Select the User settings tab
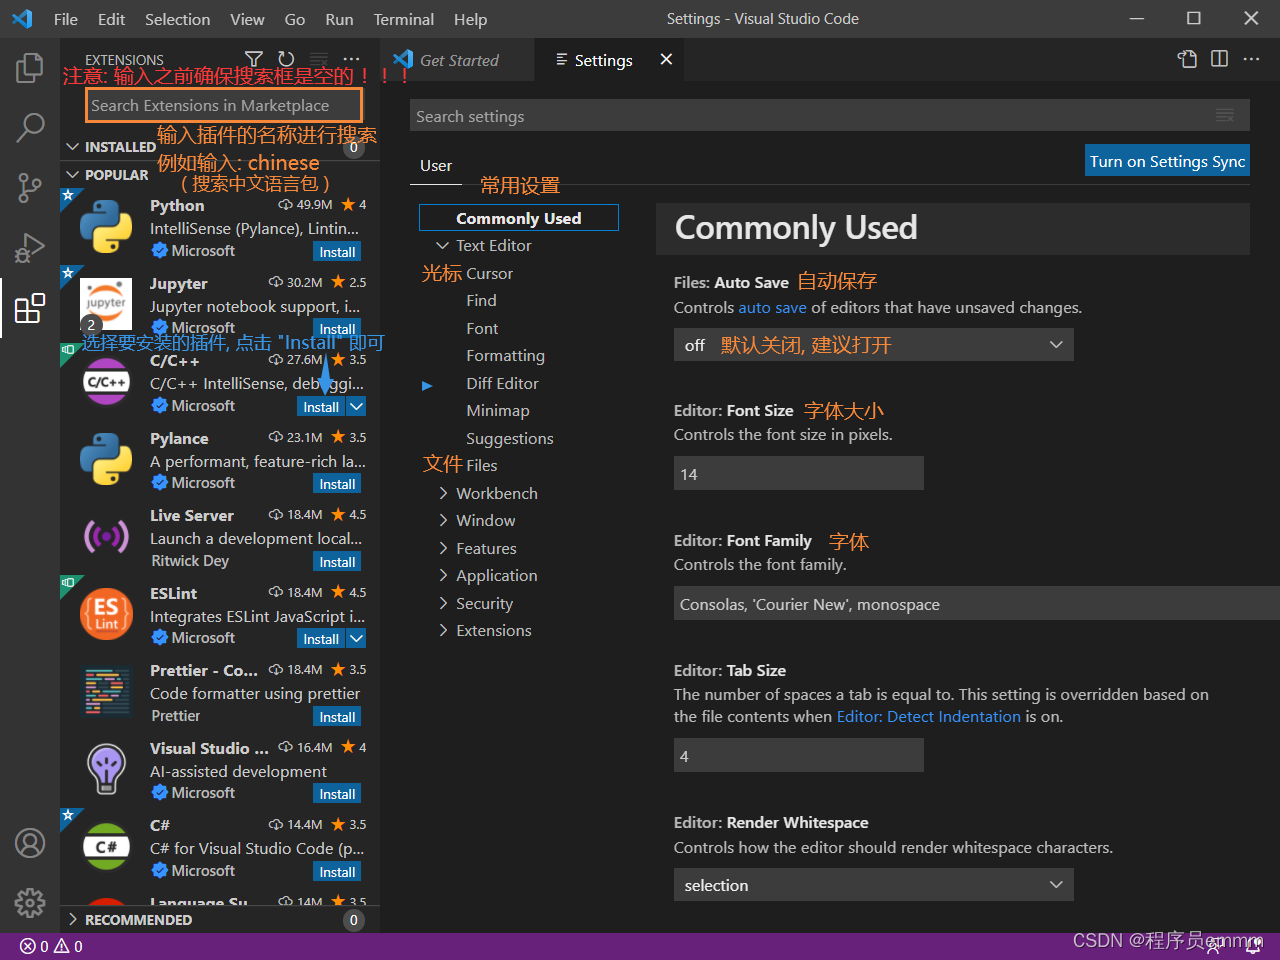 pos(436,166)
